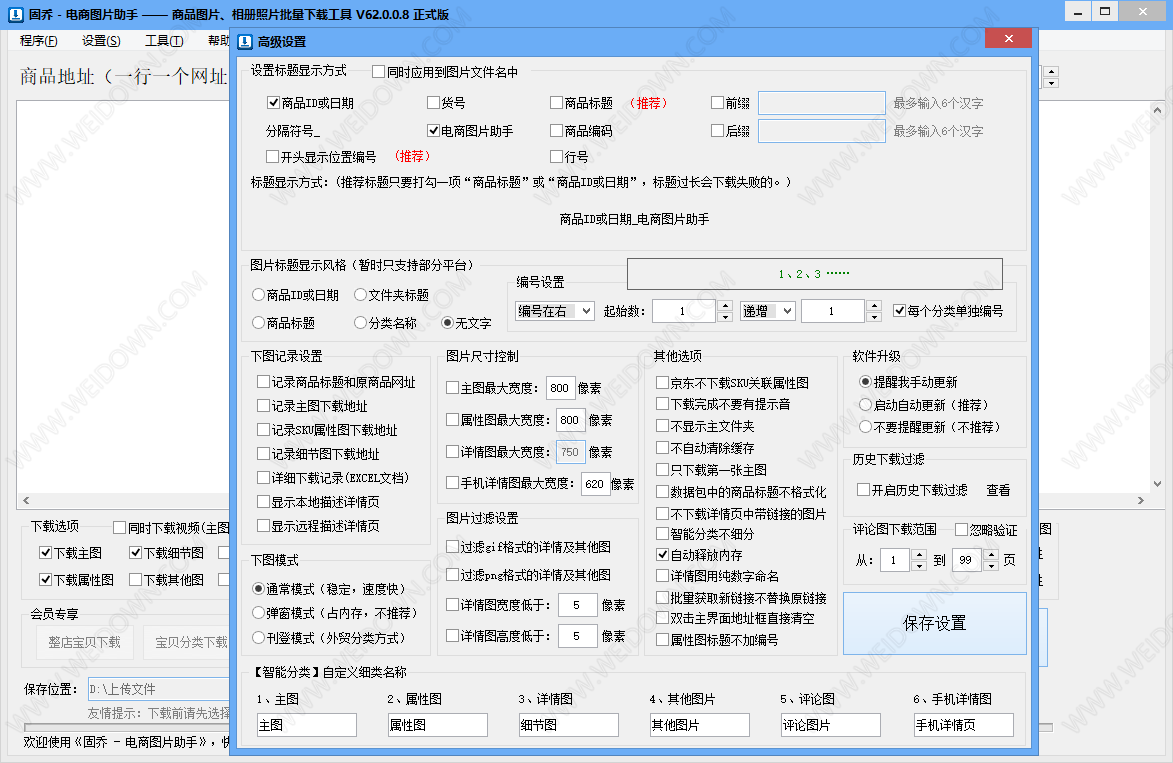Open the 工具(T) menu

(163, 41)
